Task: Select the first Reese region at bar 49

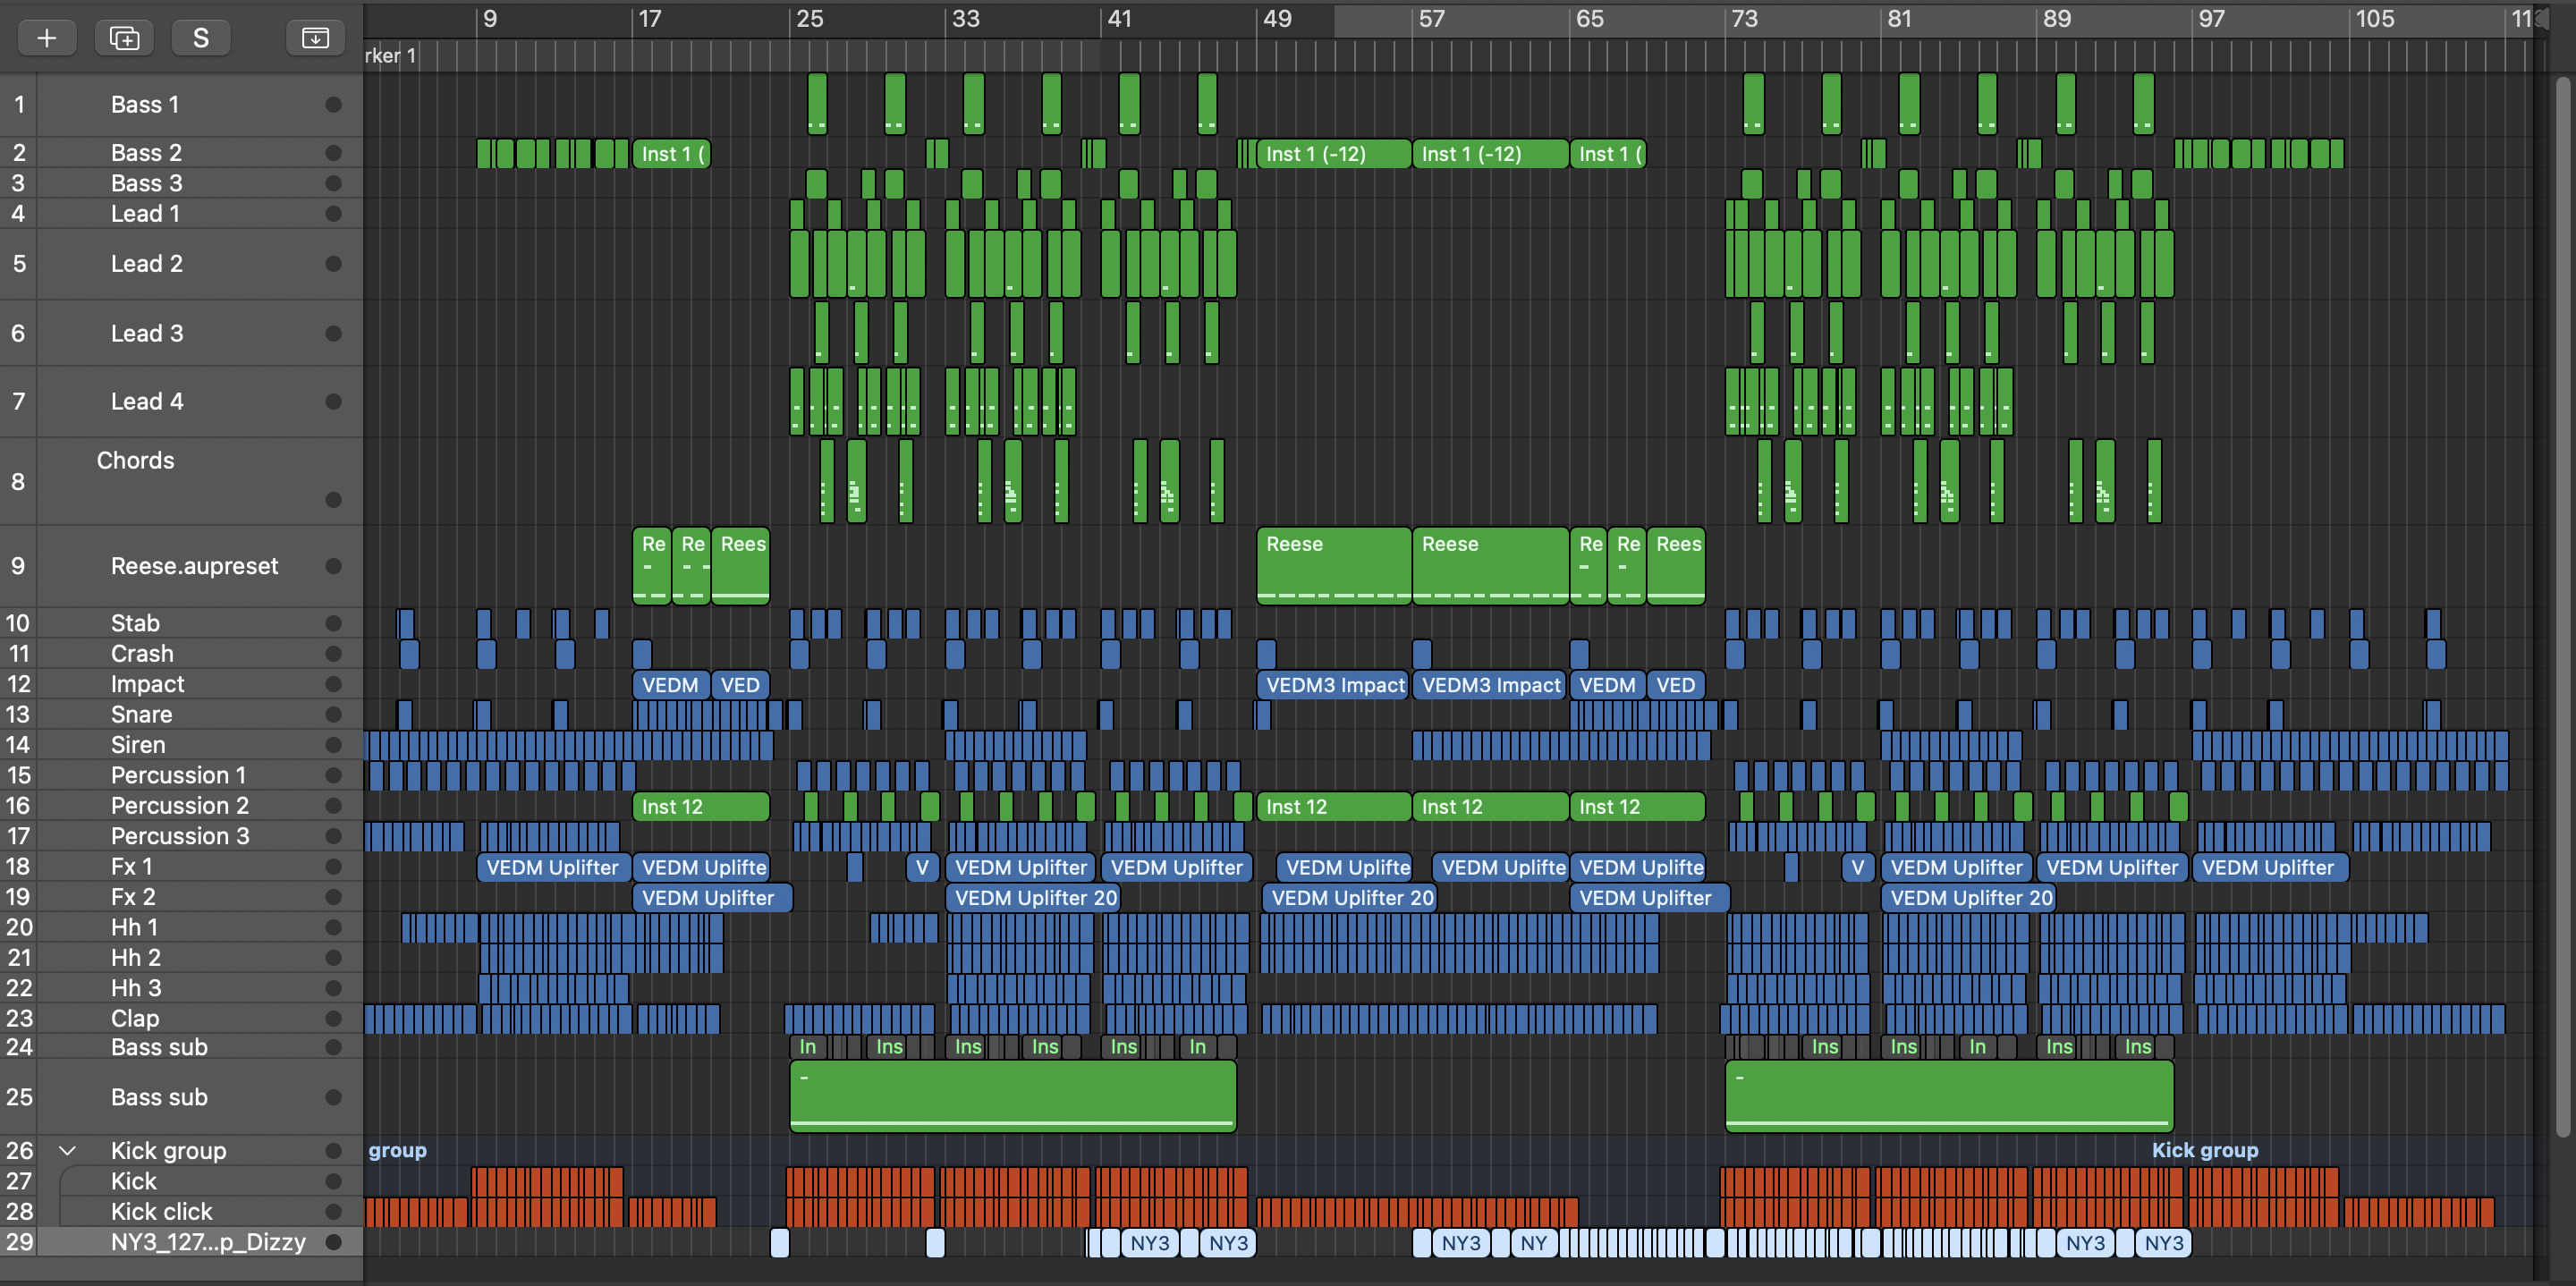Action: click(1333, 565)
